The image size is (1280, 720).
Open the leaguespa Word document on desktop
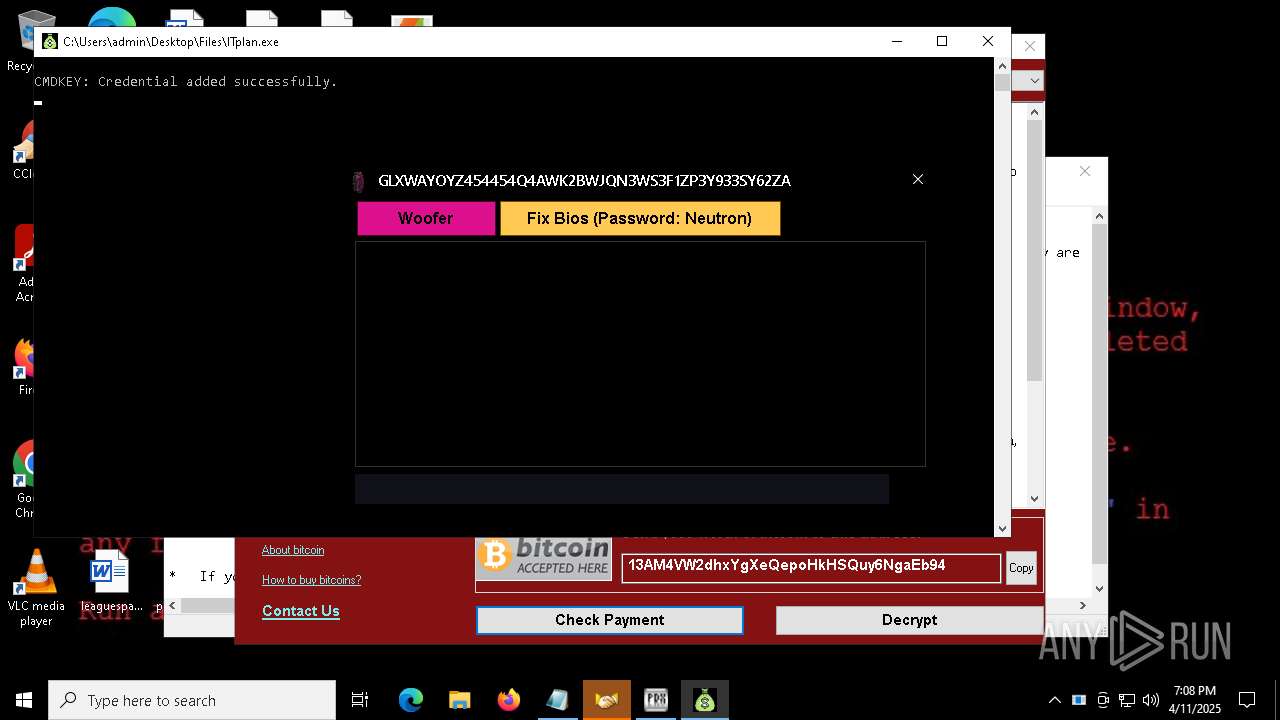(110, 582)
